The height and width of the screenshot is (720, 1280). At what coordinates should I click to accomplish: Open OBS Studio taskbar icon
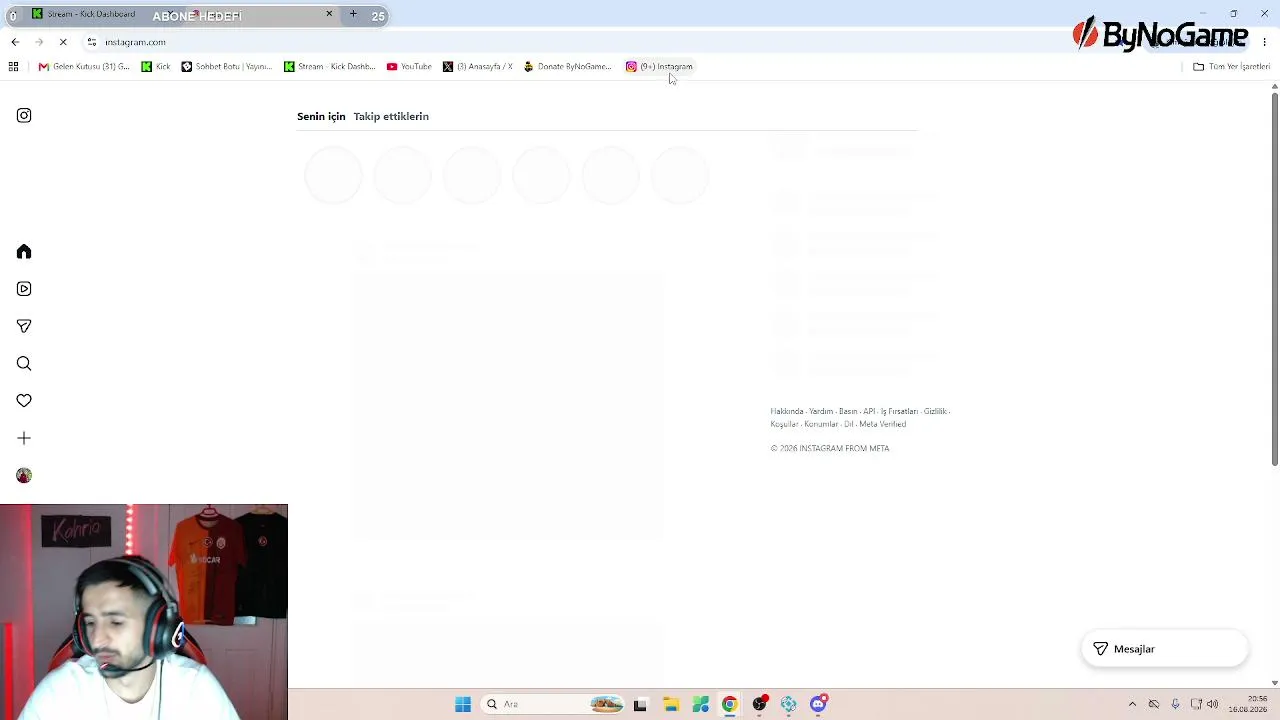pos(760,704)
